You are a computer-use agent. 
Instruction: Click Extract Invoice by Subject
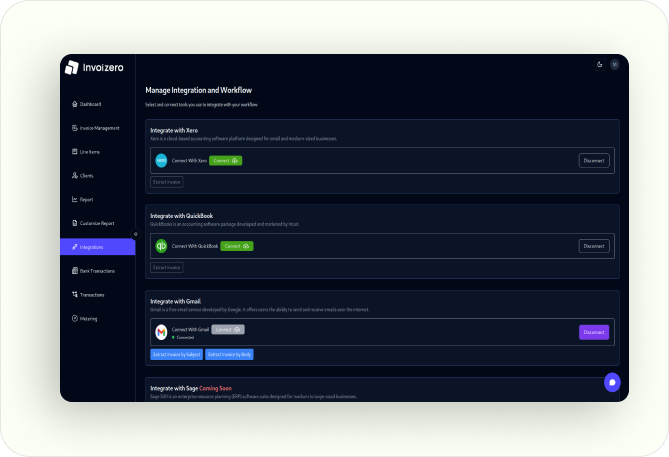[177, 355]
